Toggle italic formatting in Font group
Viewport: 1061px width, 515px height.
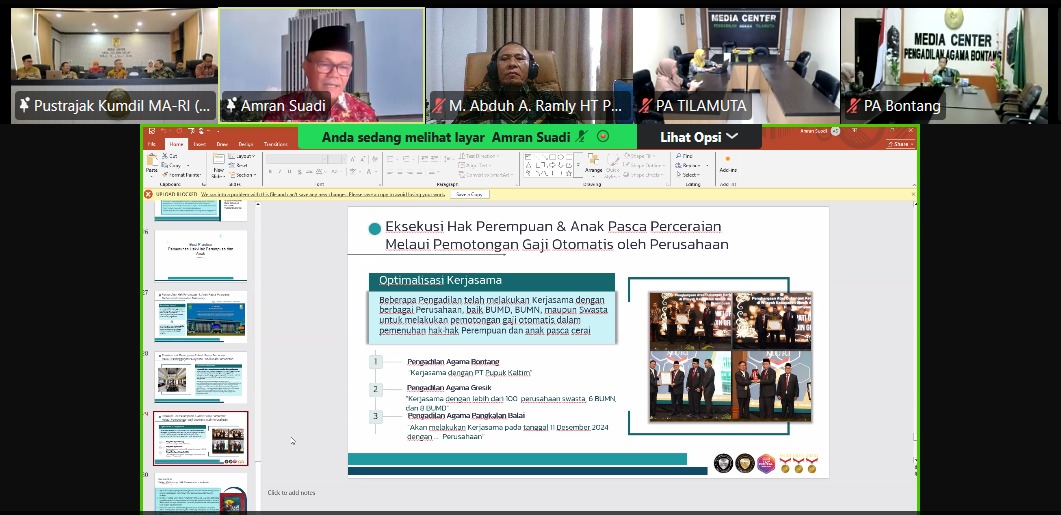pyautogui.click(x=280, y=171)
